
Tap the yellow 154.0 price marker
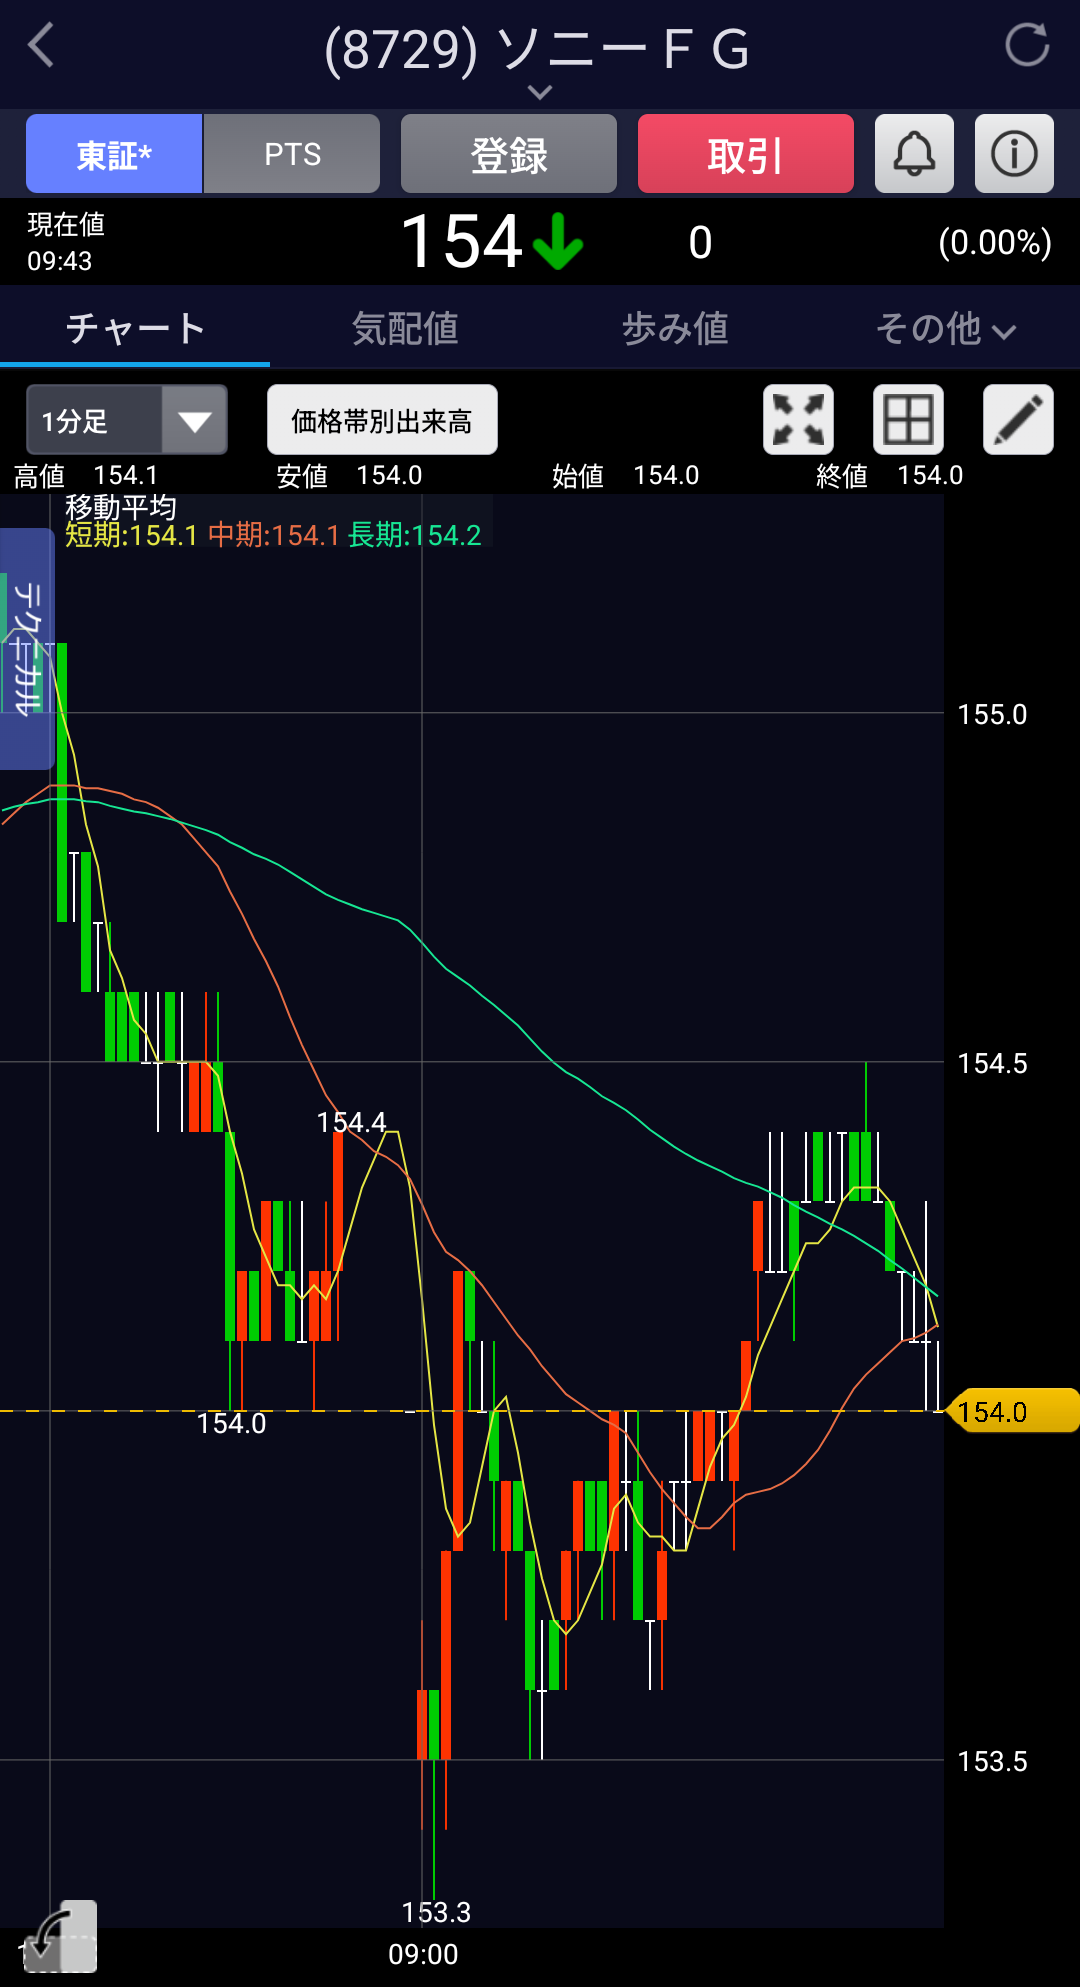tap(1012, 1411)
